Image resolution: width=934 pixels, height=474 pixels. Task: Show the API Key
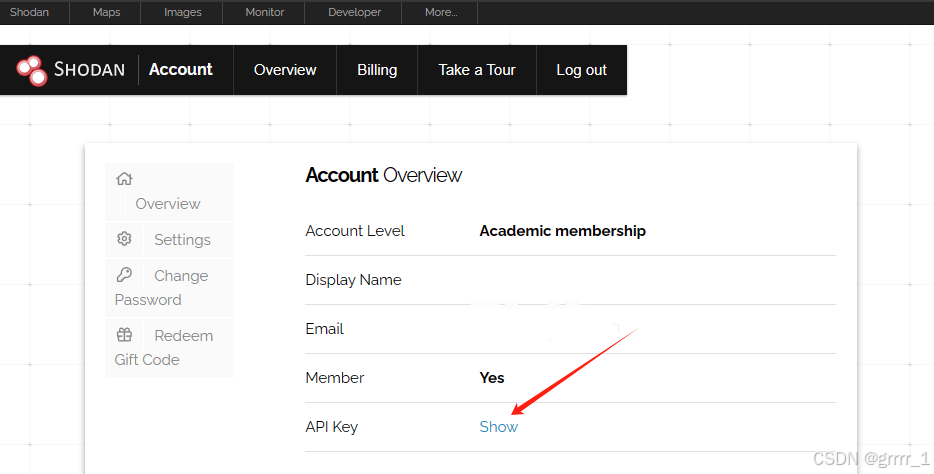[499, 427]
